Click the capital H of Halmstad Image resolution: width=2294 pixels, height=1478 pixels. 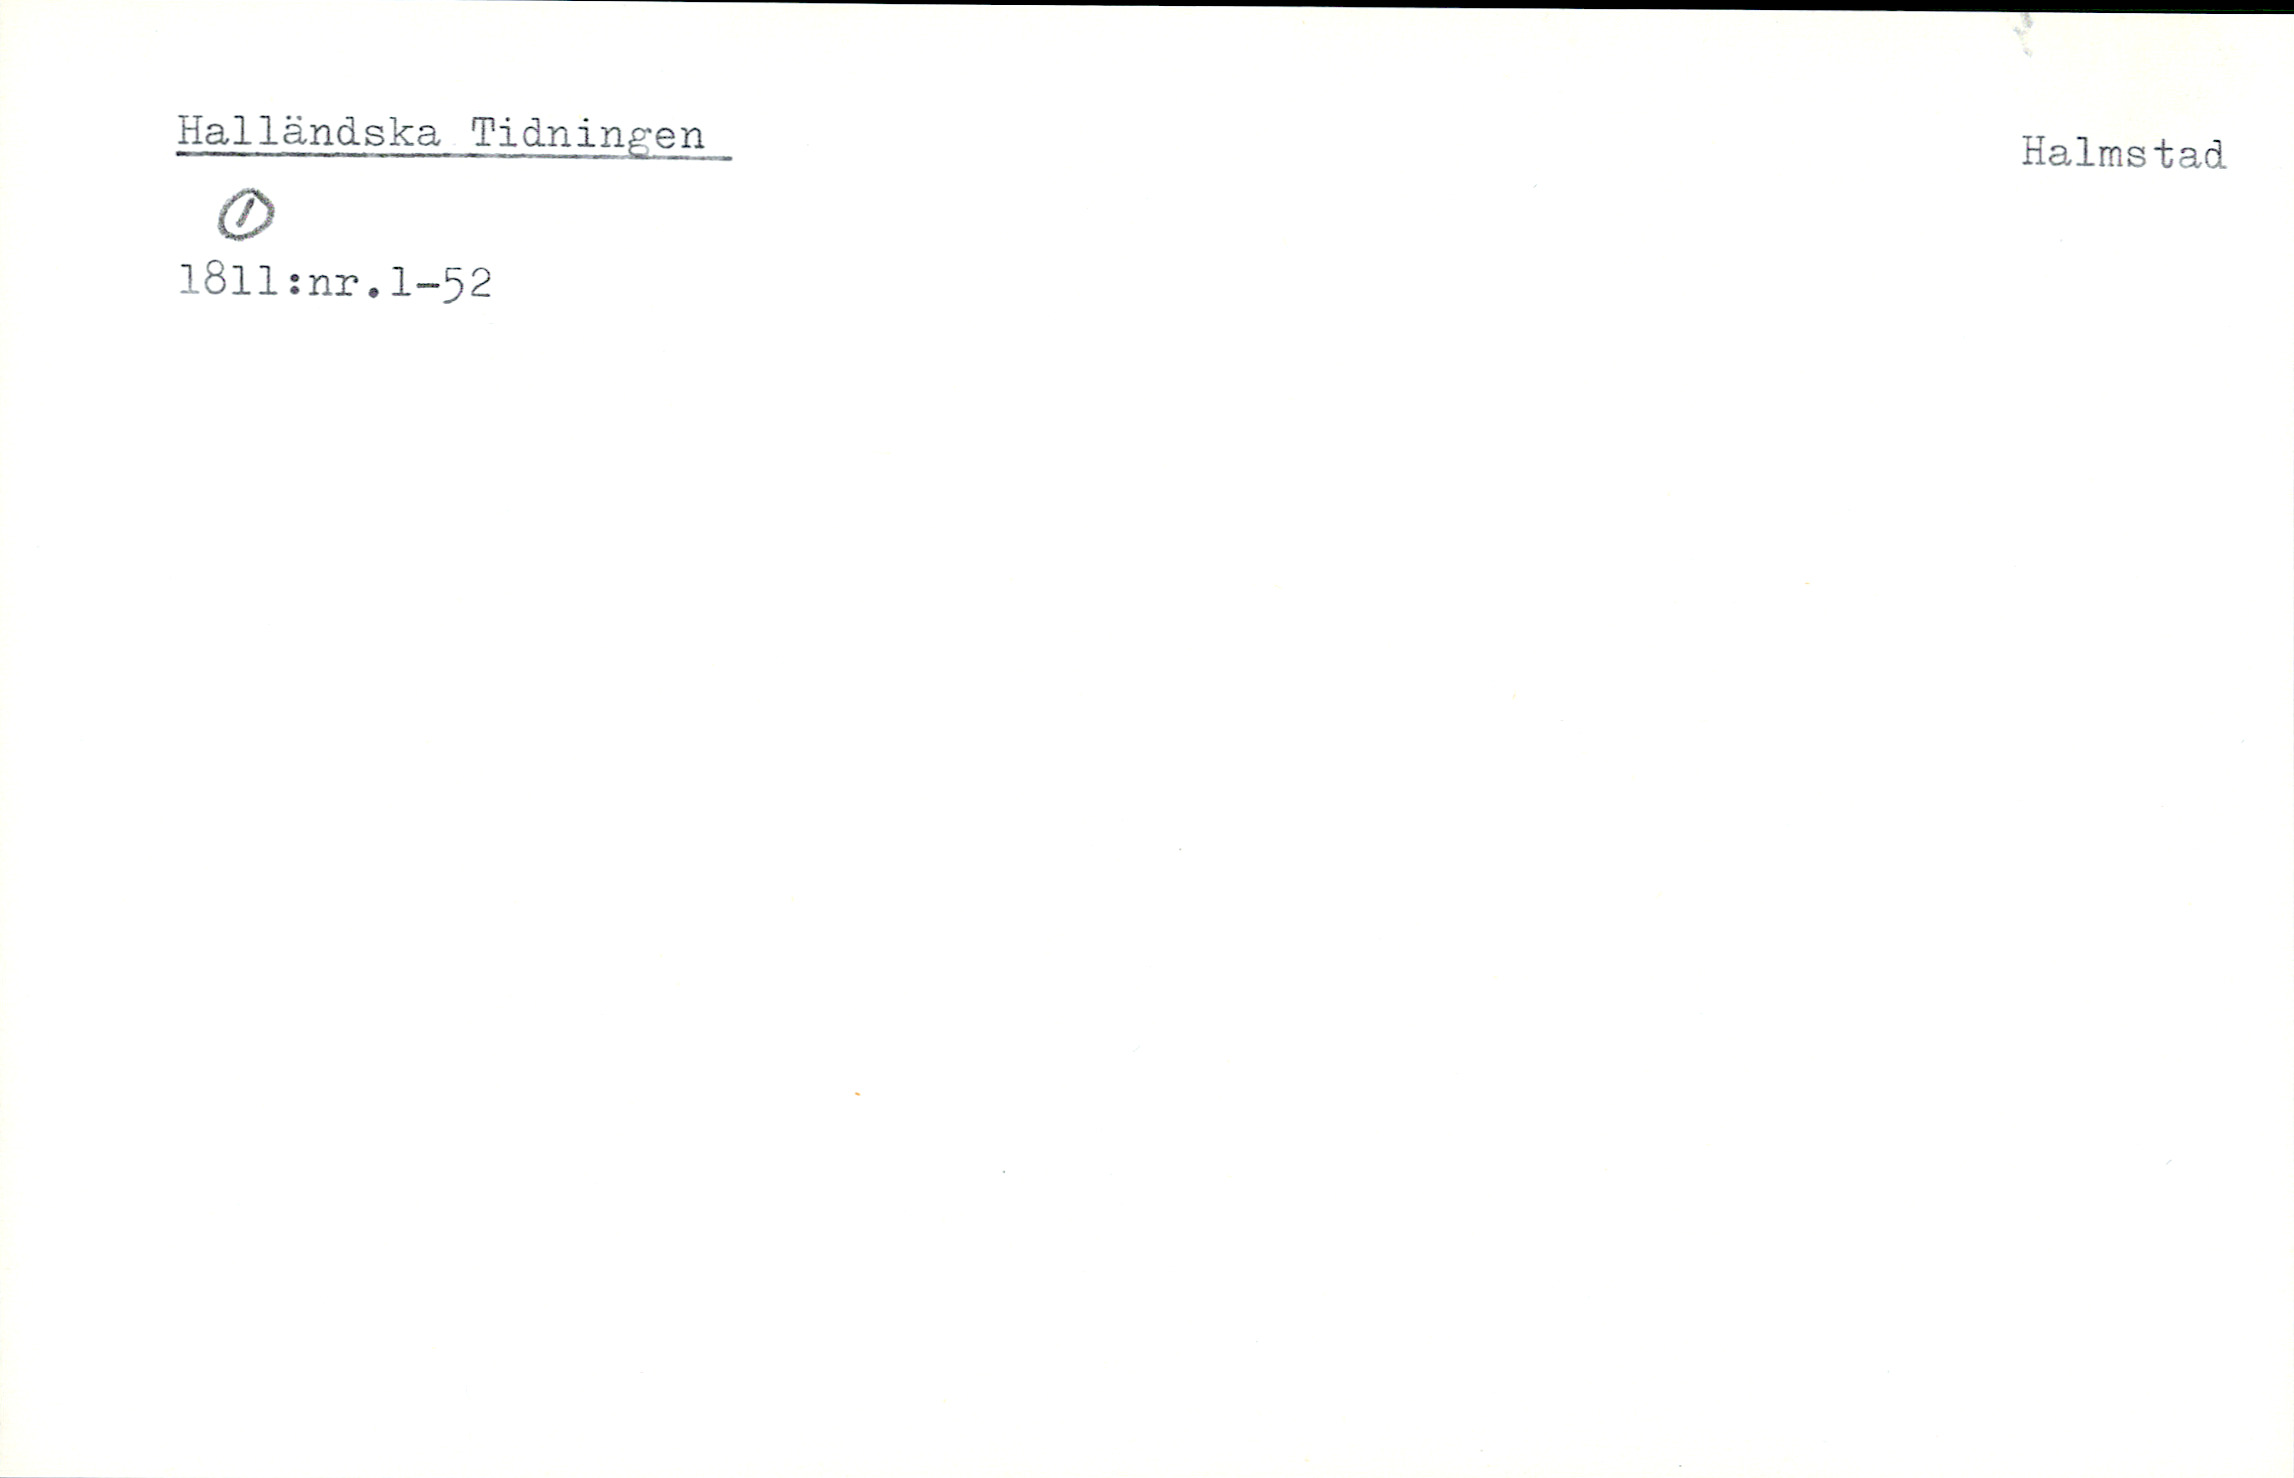pos(2036,153)
